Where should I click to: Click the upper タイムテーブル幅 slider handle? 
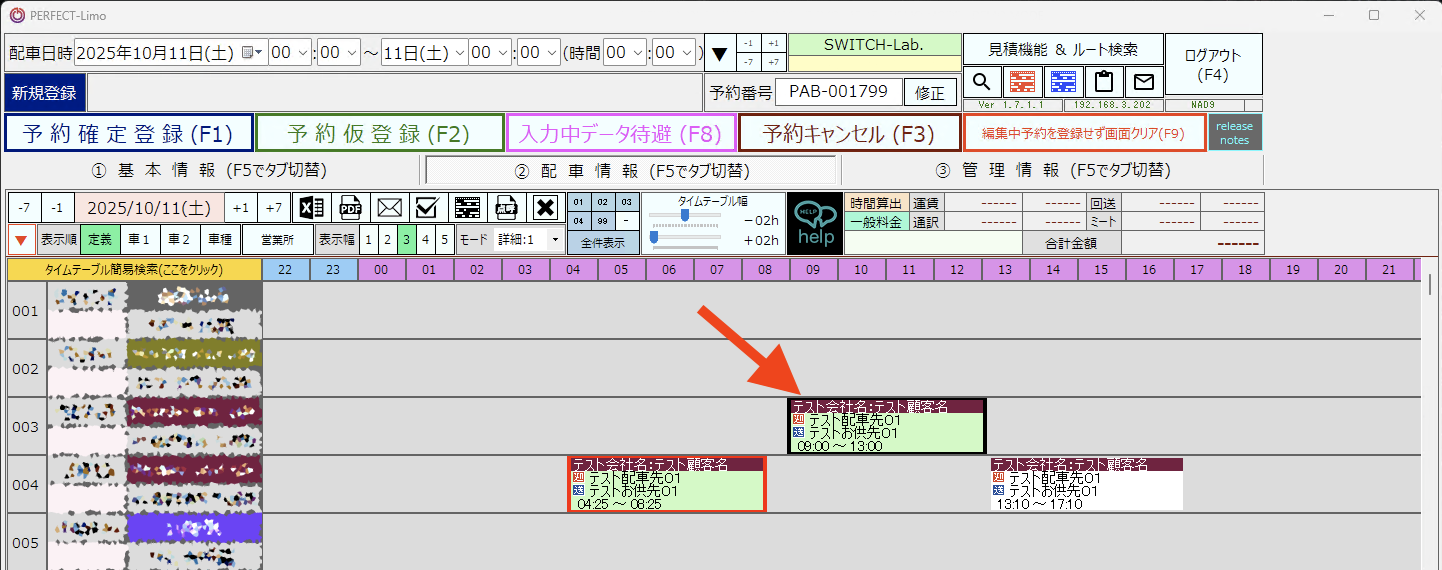[x=685, y=215]
